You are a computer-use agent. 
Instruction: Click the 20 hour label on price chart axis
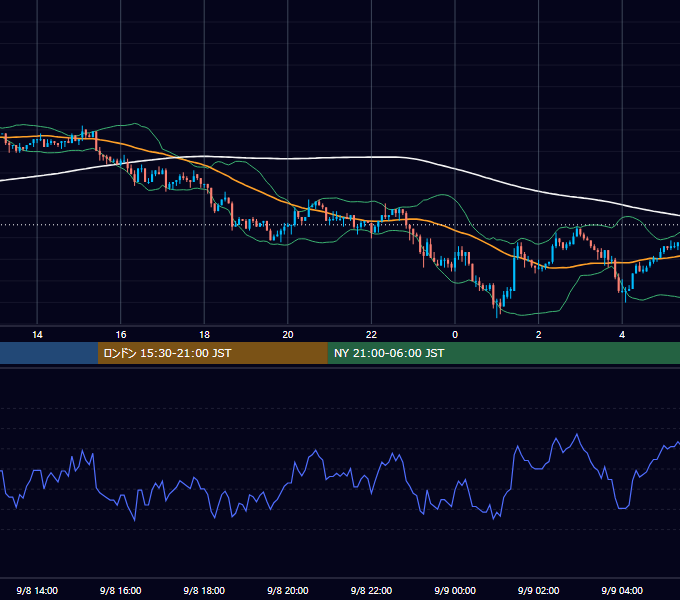(288, 335)
